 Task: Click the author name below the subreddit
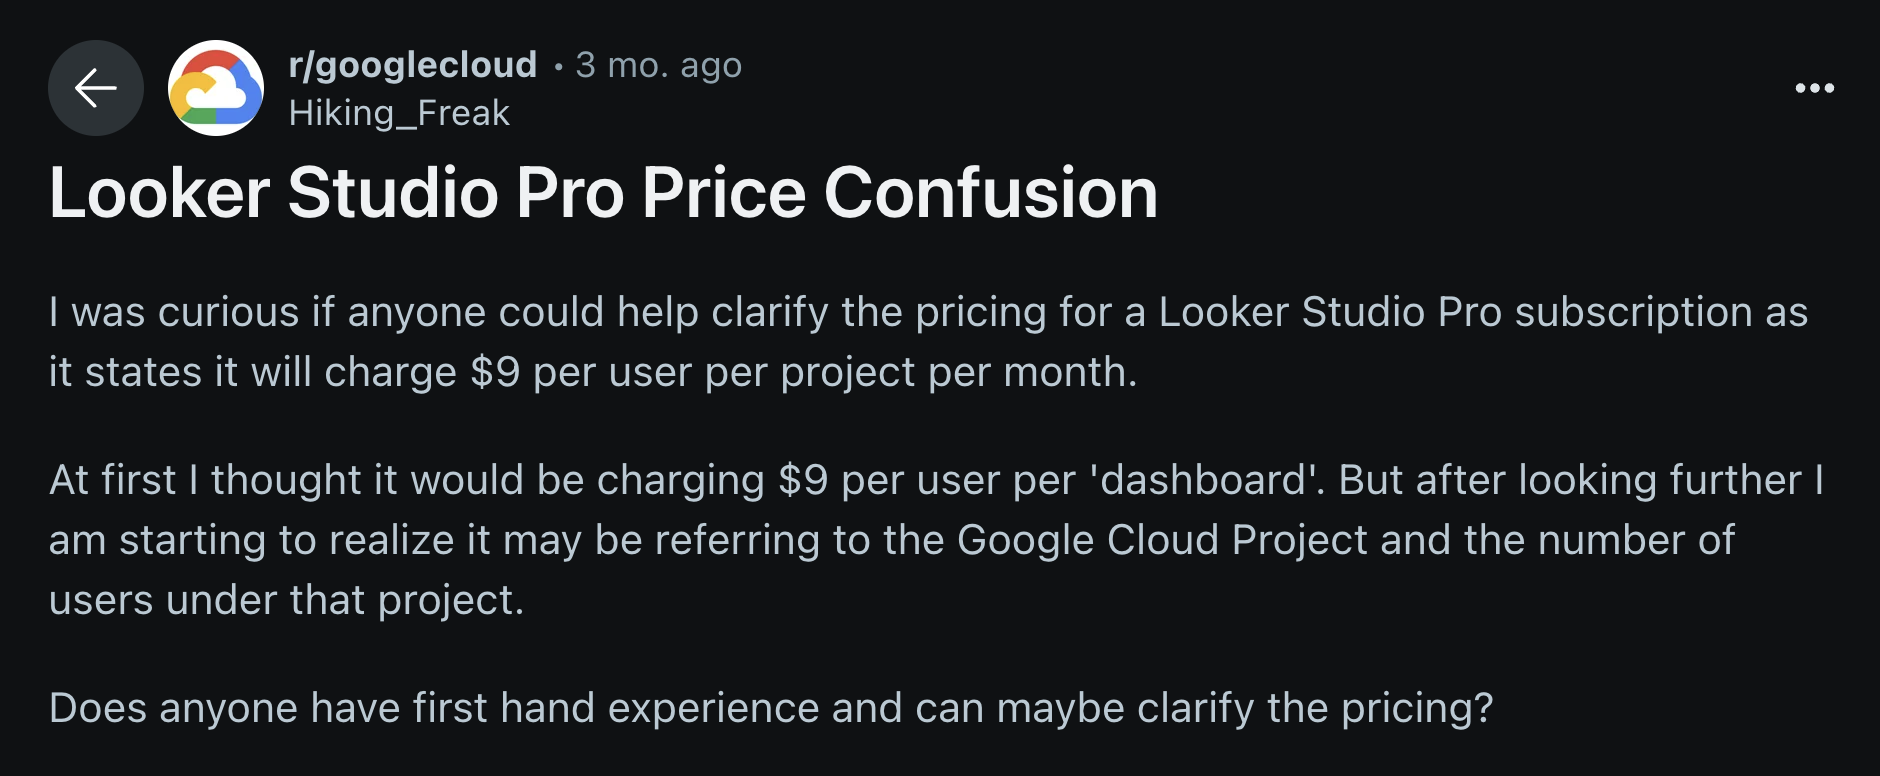tap(397, 113)
